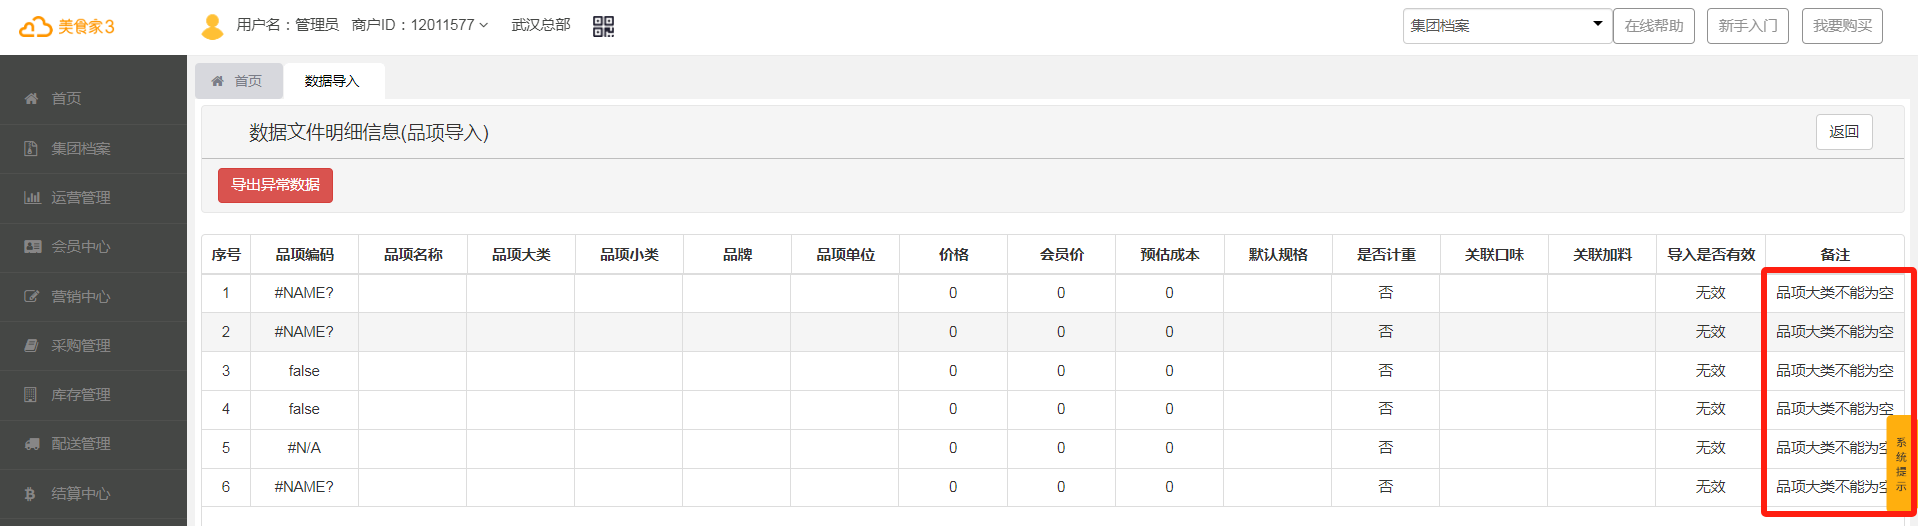Click the 运营管理 bar chart icon
The width and height of the screenshot is (1918, 526).
pyautogui.click(x=32, y=198)
